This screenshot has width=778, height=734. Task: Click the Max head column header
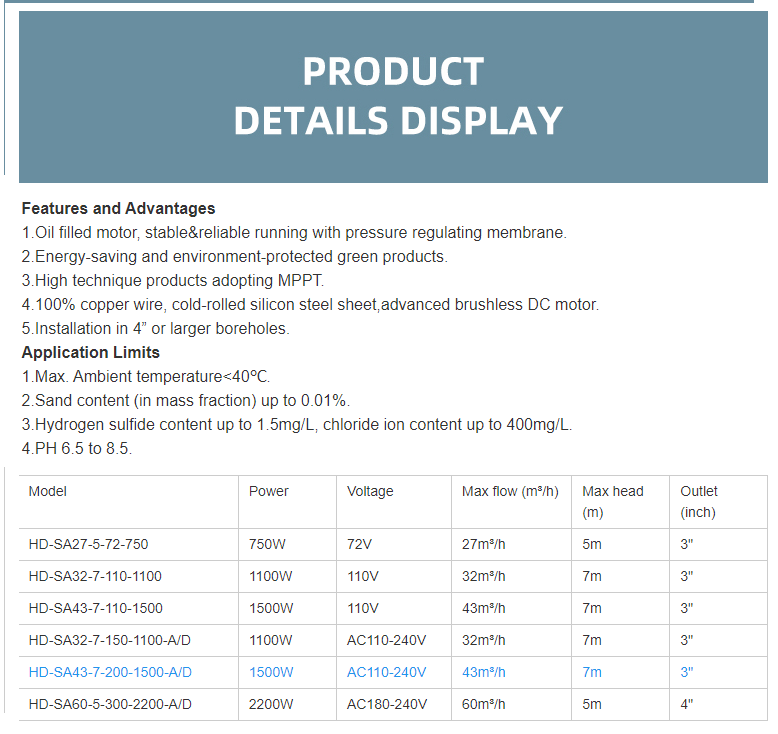[x=613, y=501]
